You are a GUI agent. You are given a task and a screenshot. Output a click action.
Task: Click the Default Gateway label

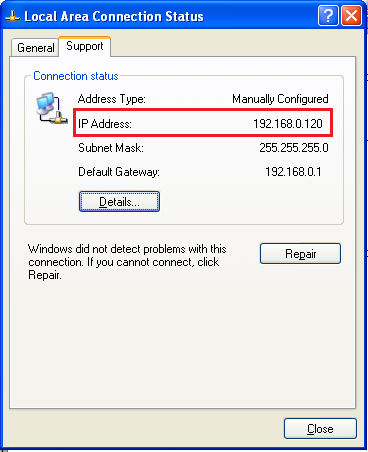(x=119, y=172)
